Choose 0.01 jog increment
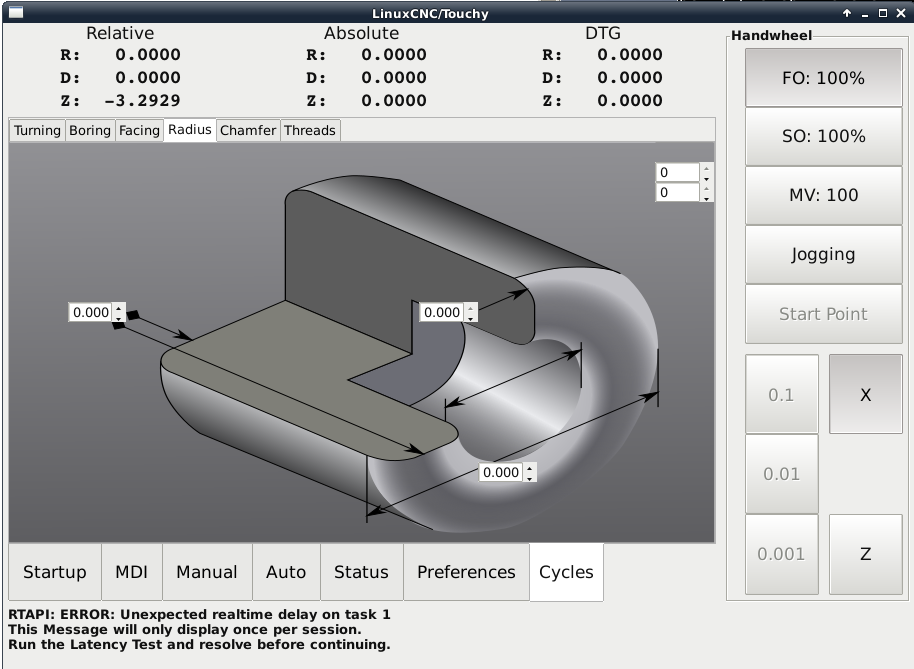 click(782, 474)
